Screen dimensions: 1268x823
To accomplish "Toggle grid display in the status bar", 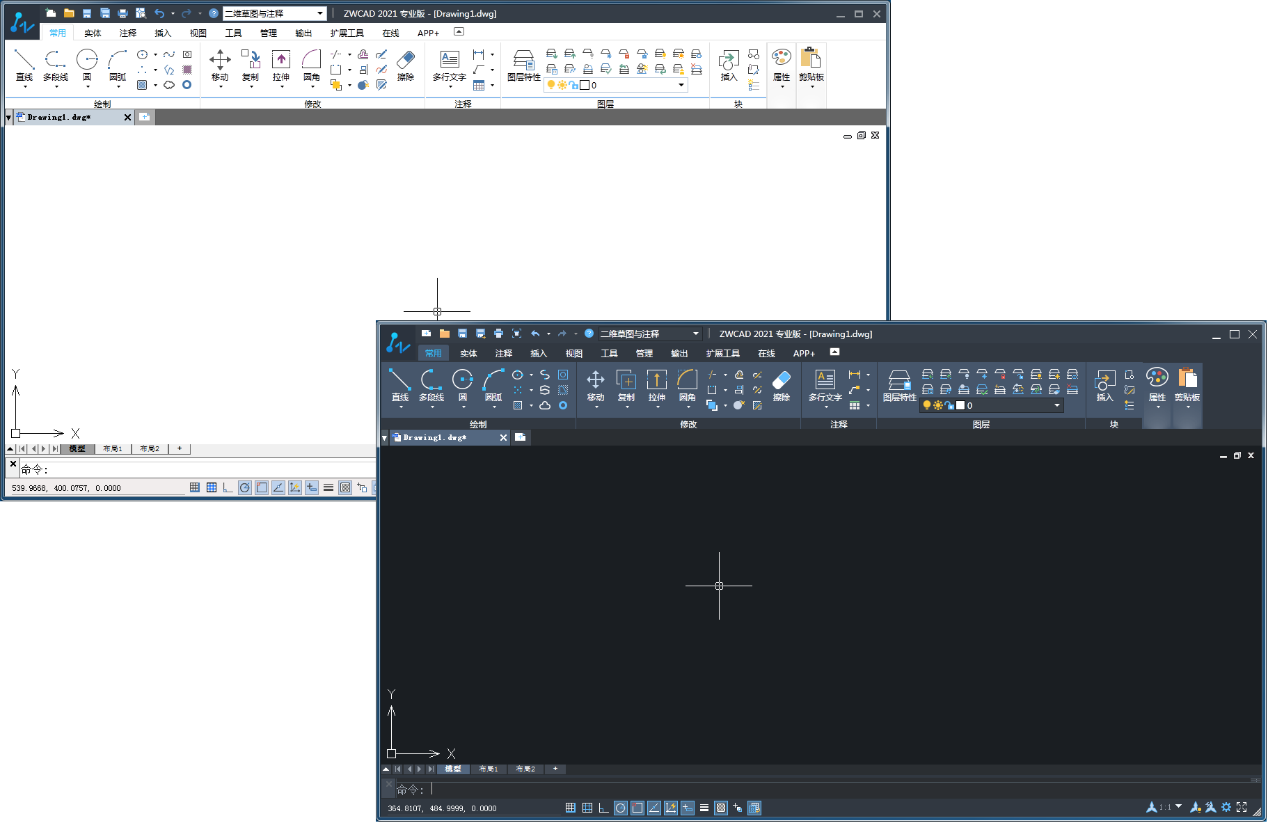I will click(x=586, y=808).
